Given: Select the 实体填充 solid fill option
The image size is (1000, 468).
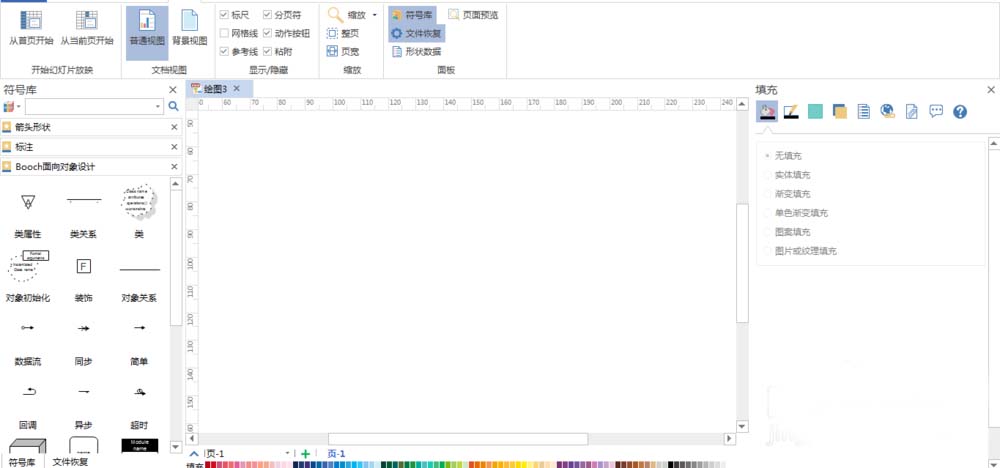Looking at the screenshot, I should pos(767,175).
